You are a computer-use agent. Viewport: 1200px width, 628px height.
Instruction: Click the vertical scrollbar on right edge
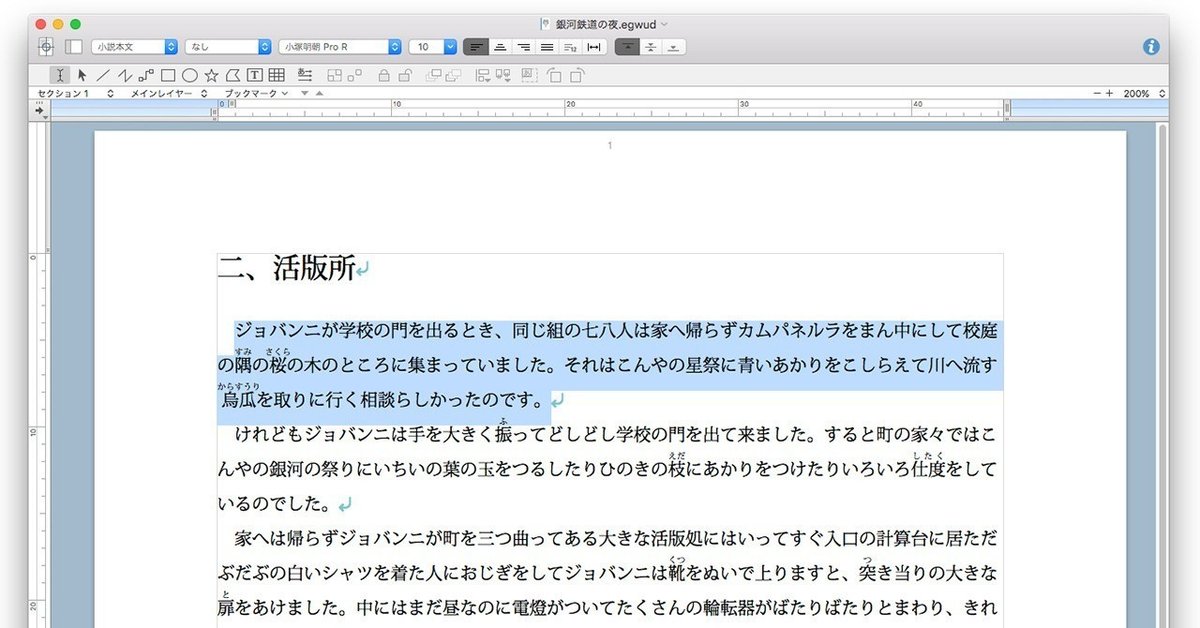point(1163,375)
